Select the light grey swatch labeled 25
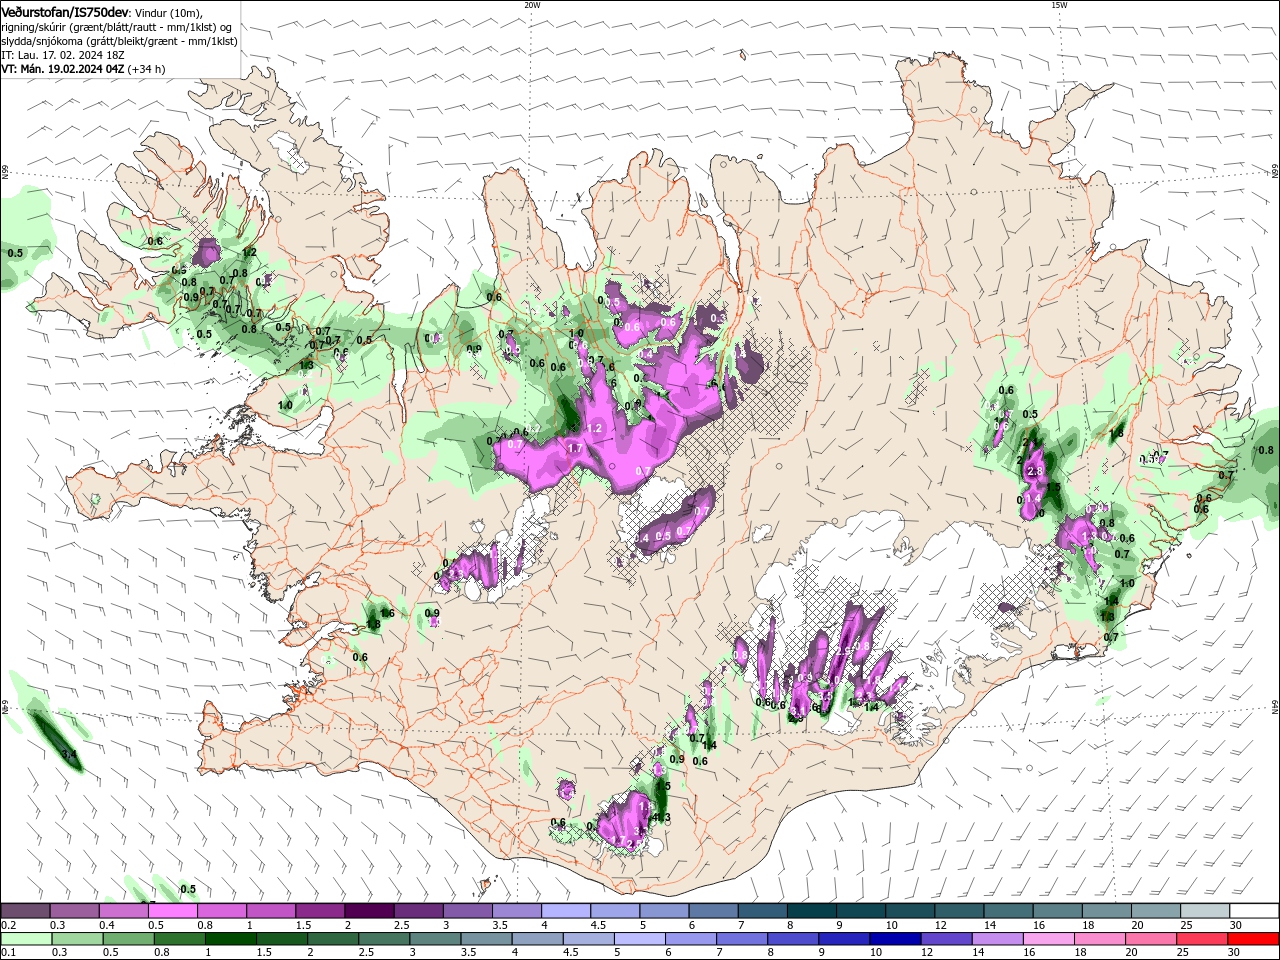The image size is (1280, 960). pos(1205,911)
